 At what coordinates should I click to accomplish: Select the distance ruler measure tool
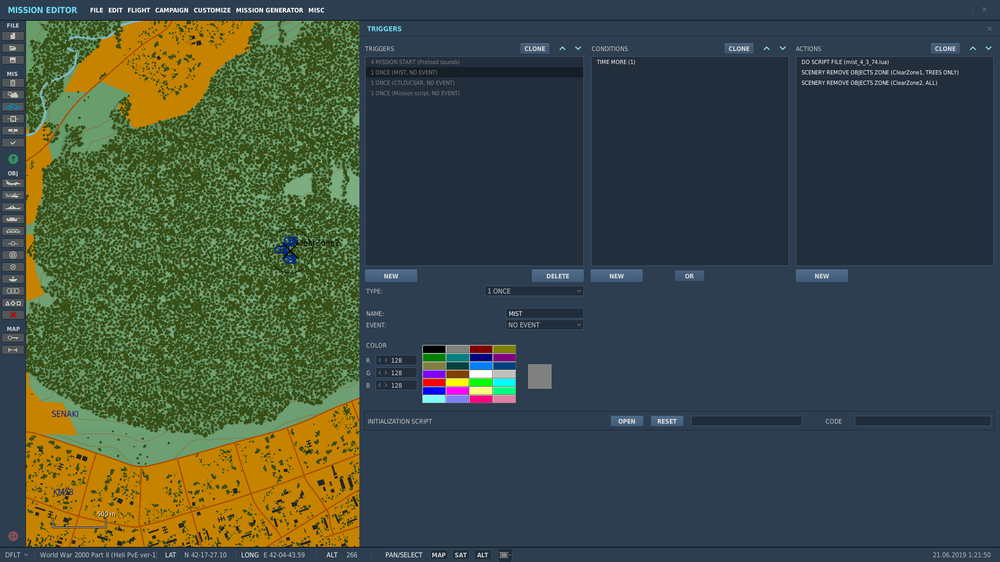tap(13, 350)
